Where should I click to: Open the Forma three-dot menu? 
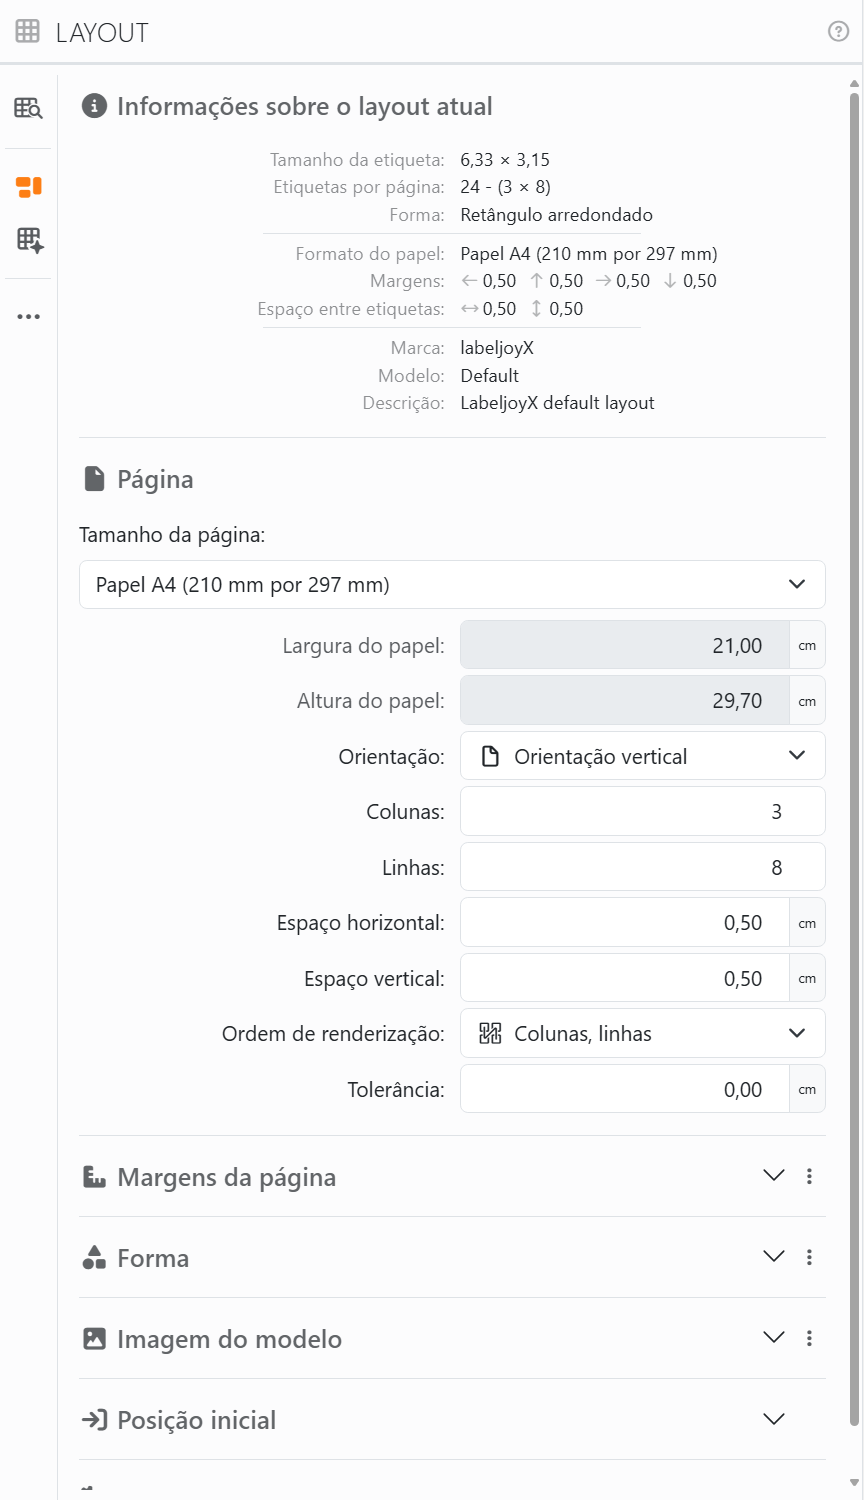[x=809, y=1258]
